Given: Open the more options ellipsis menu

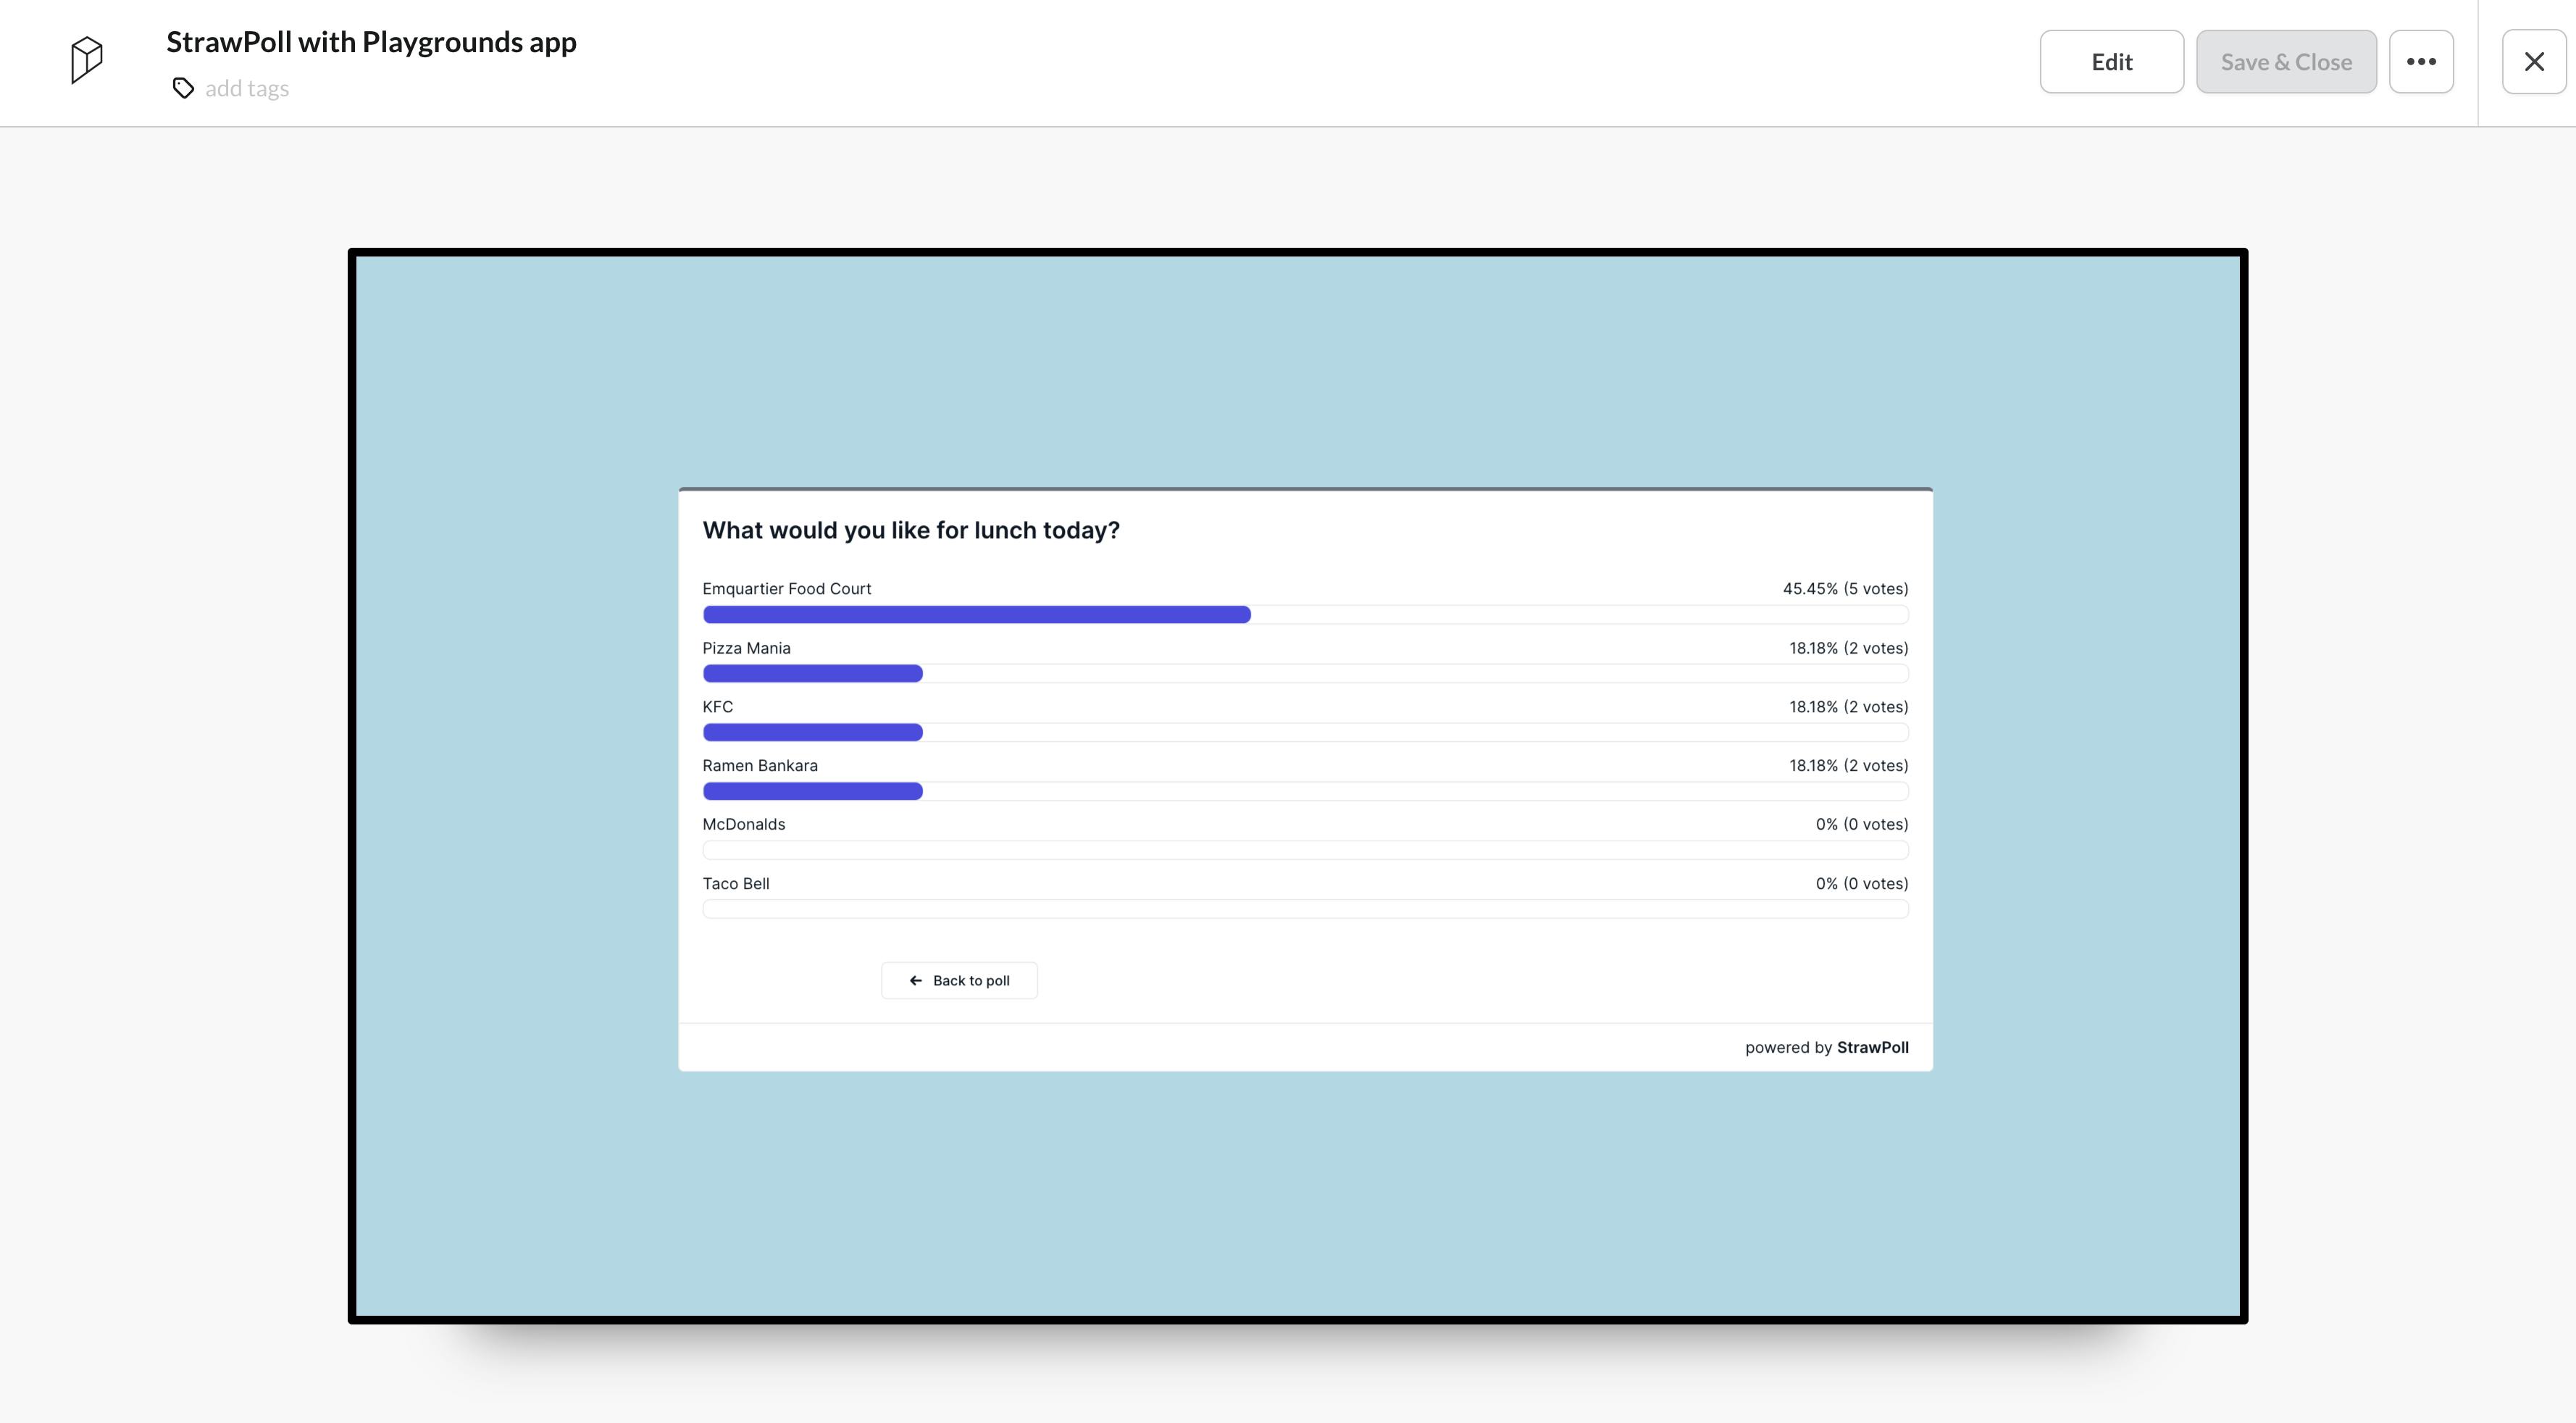Looking at the screenshot, I should click(2421, 61).
